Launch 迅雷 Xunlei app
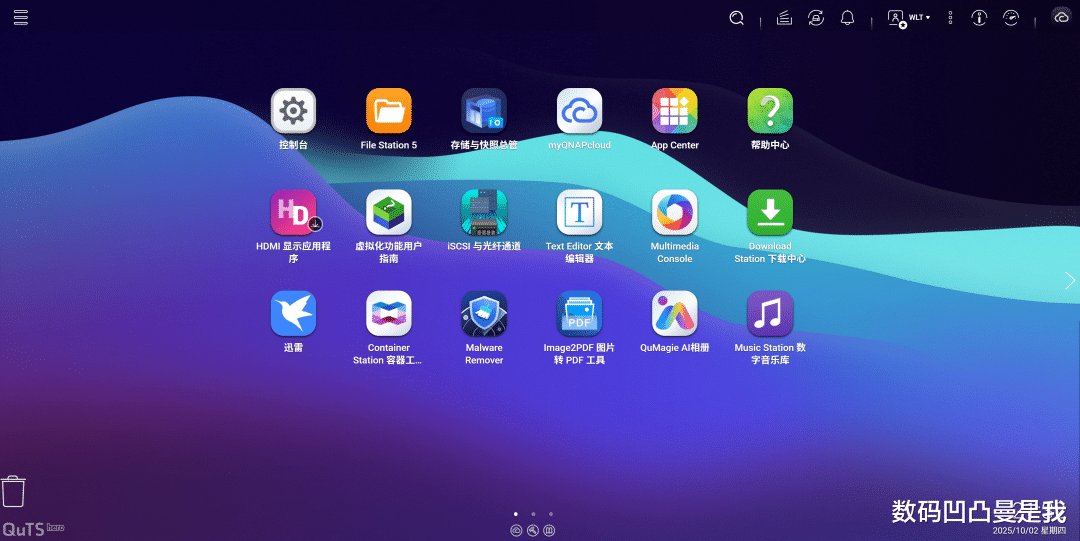Image resolution: width=1080 pixels, height=541 pixels. (x=293, y=314)
